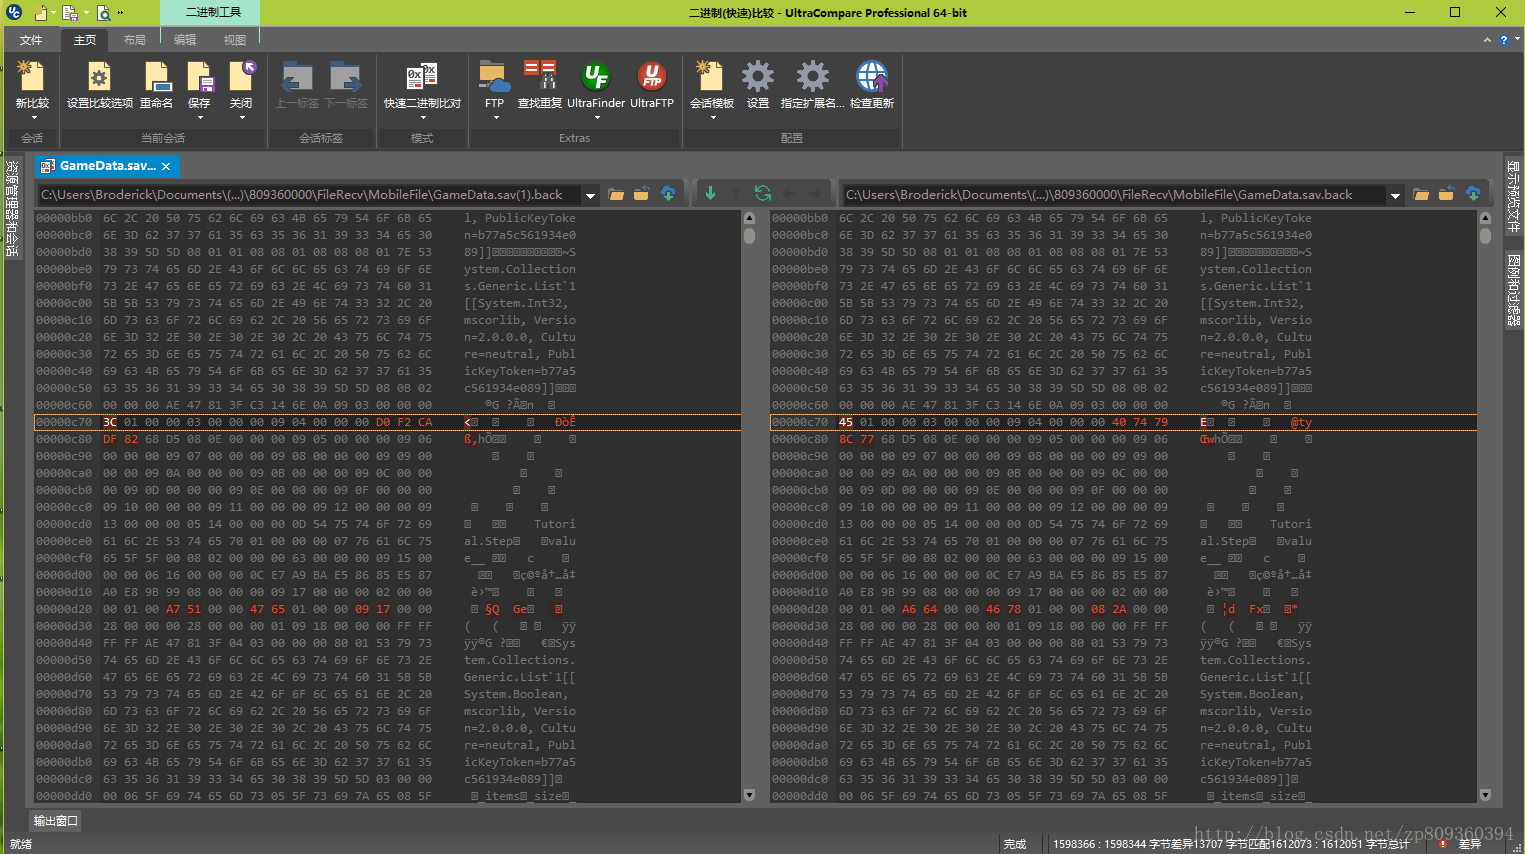Switch to the 主页 home ribbon tab
The image size is (1525, 854).
[x=85, y=40]
